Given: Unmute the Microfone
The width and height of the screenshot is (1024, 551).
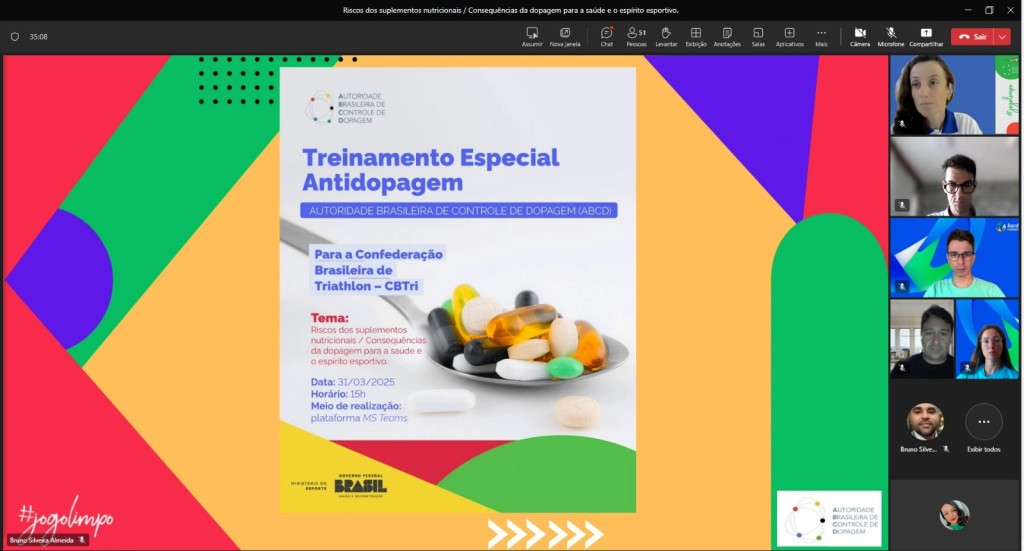Looking at the screenshot, I should tap(890, 36).
